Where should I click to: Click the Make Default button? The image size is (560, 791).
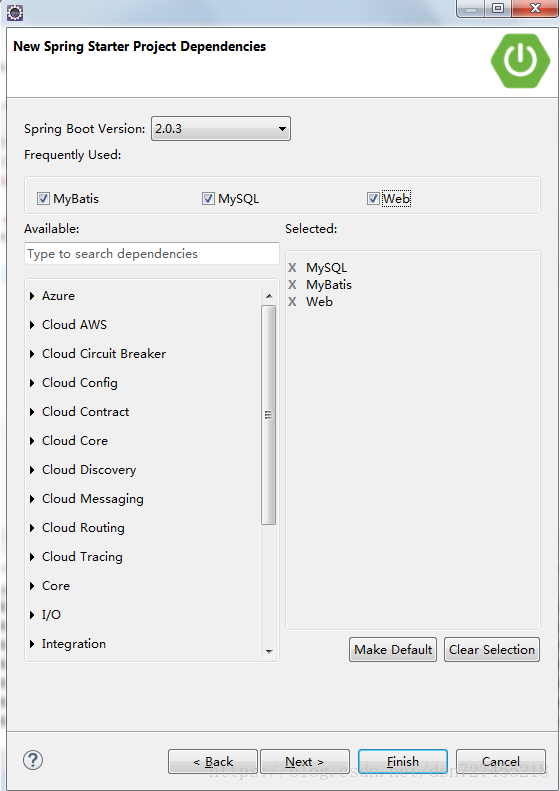(x=393, y=649)
